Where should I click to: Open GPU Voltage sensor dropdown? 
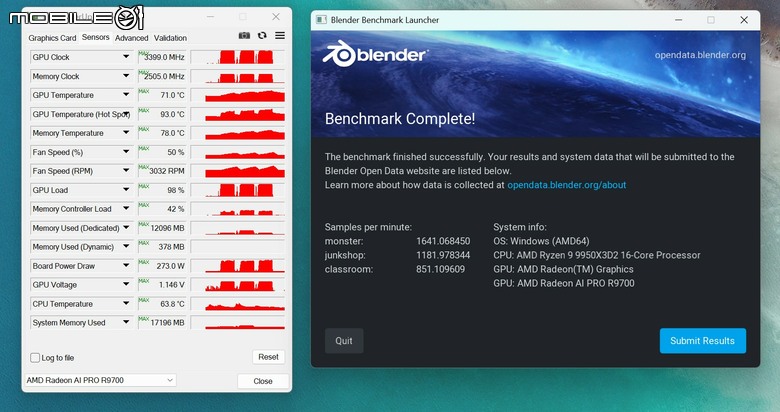click(x=126, y=285)
